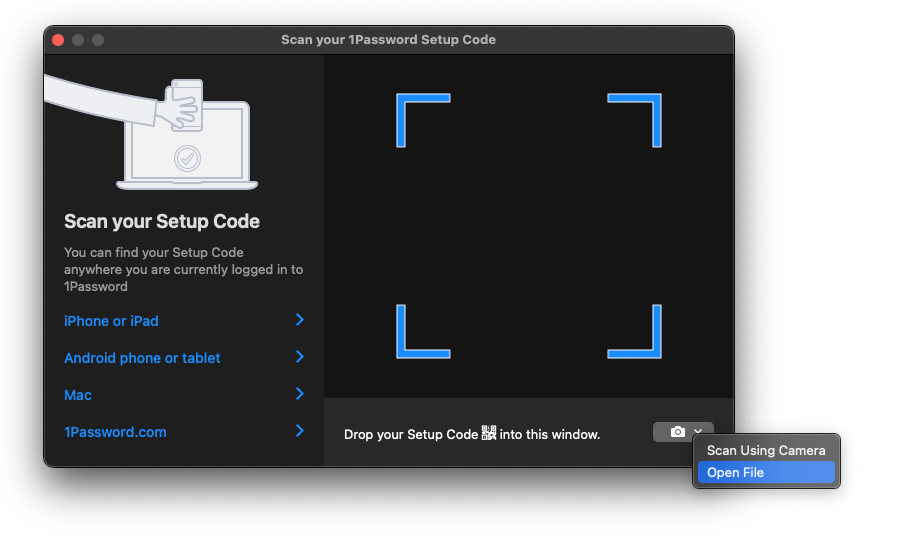Click the 'Scan your Setup Code' heading

click(162, 221)
